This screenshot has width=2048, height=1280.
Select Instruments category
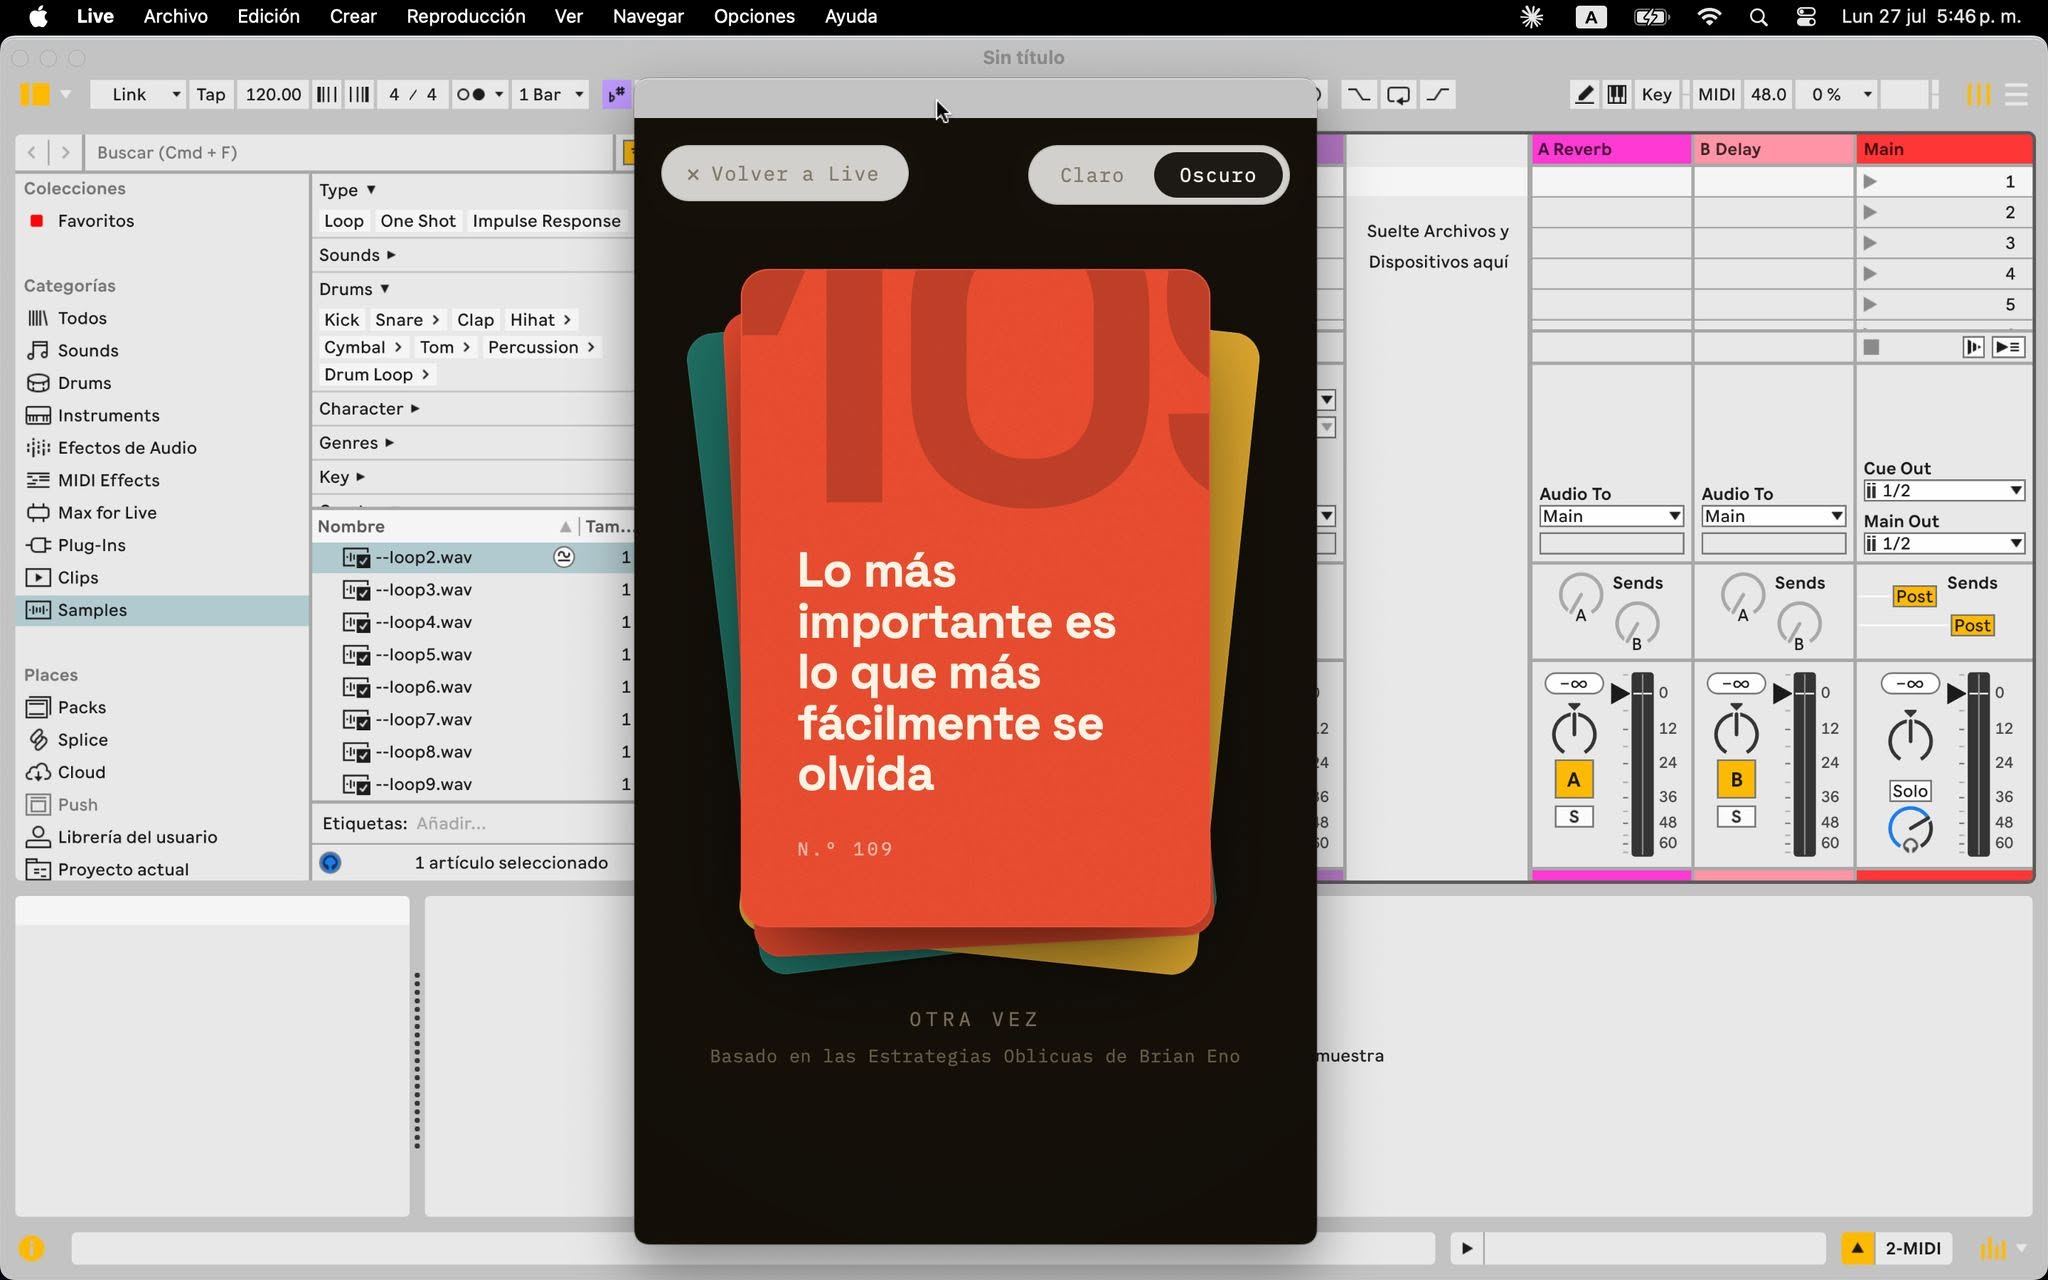pyautogui.click(x=108, y=415)
